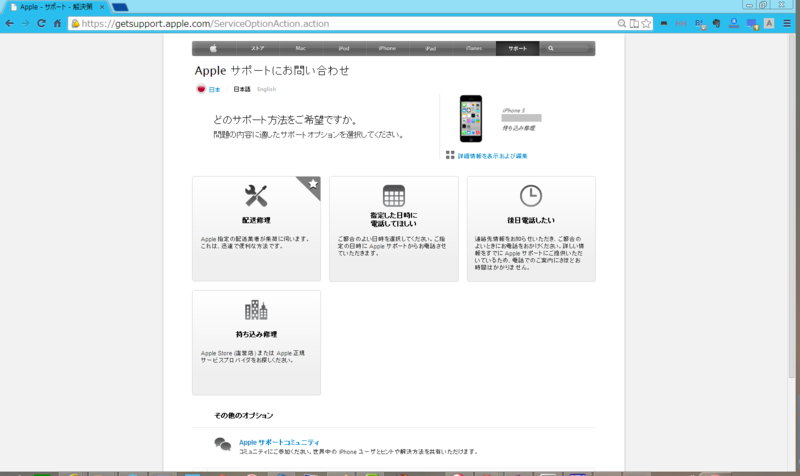
Task: Select the clock icon for call later
Action: pyautogui.click(x=531, y=196)
